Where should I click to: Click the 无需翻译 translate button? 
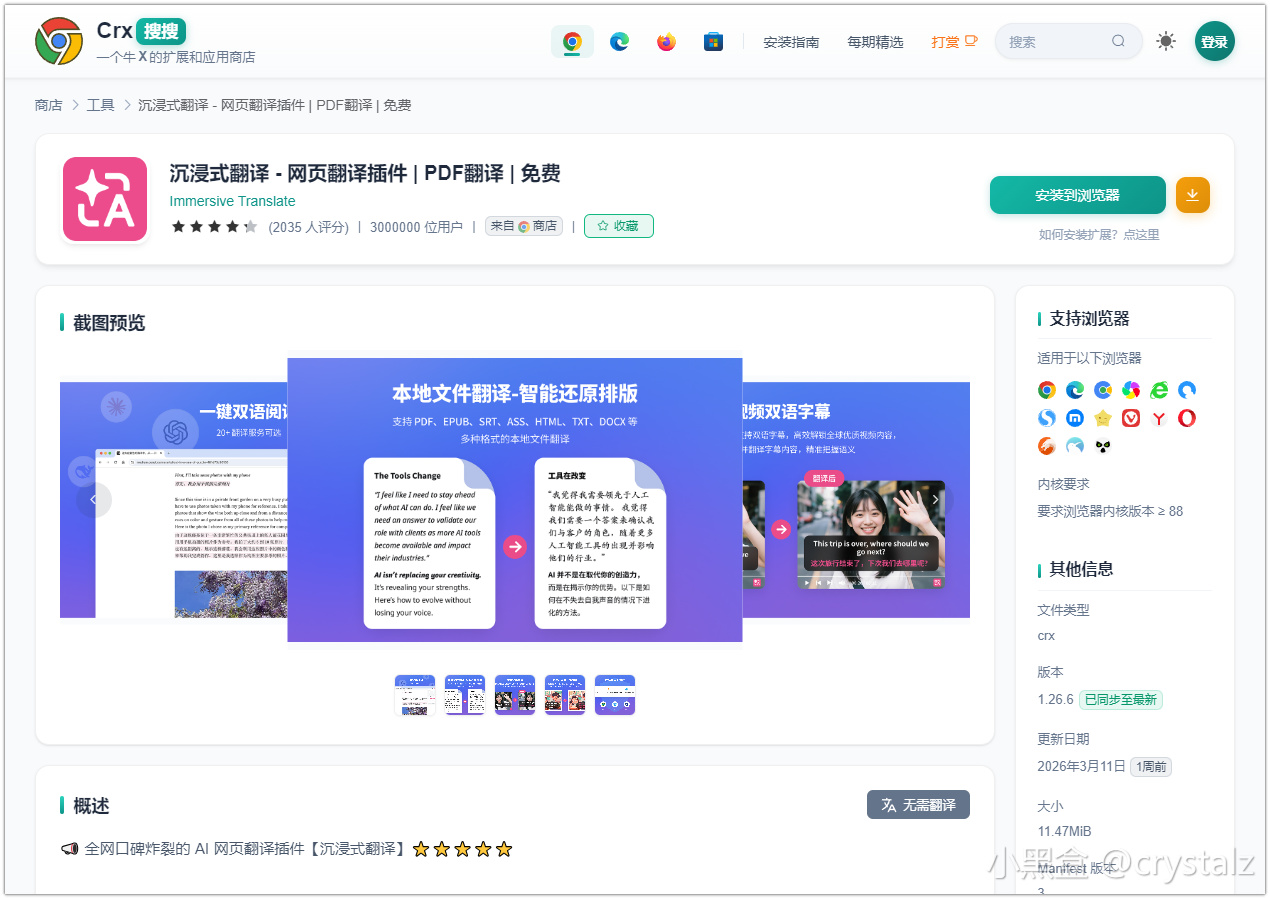[x=918, y=805]
